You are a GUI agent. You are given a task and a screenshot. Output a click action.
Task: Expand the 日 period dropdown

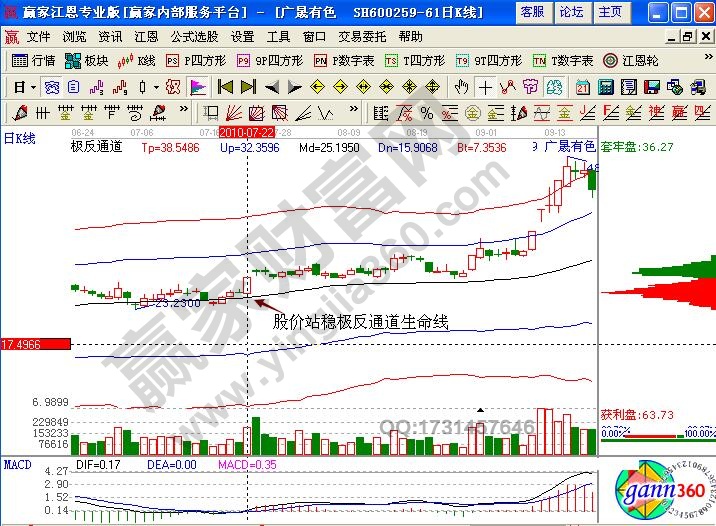point(21,87)
